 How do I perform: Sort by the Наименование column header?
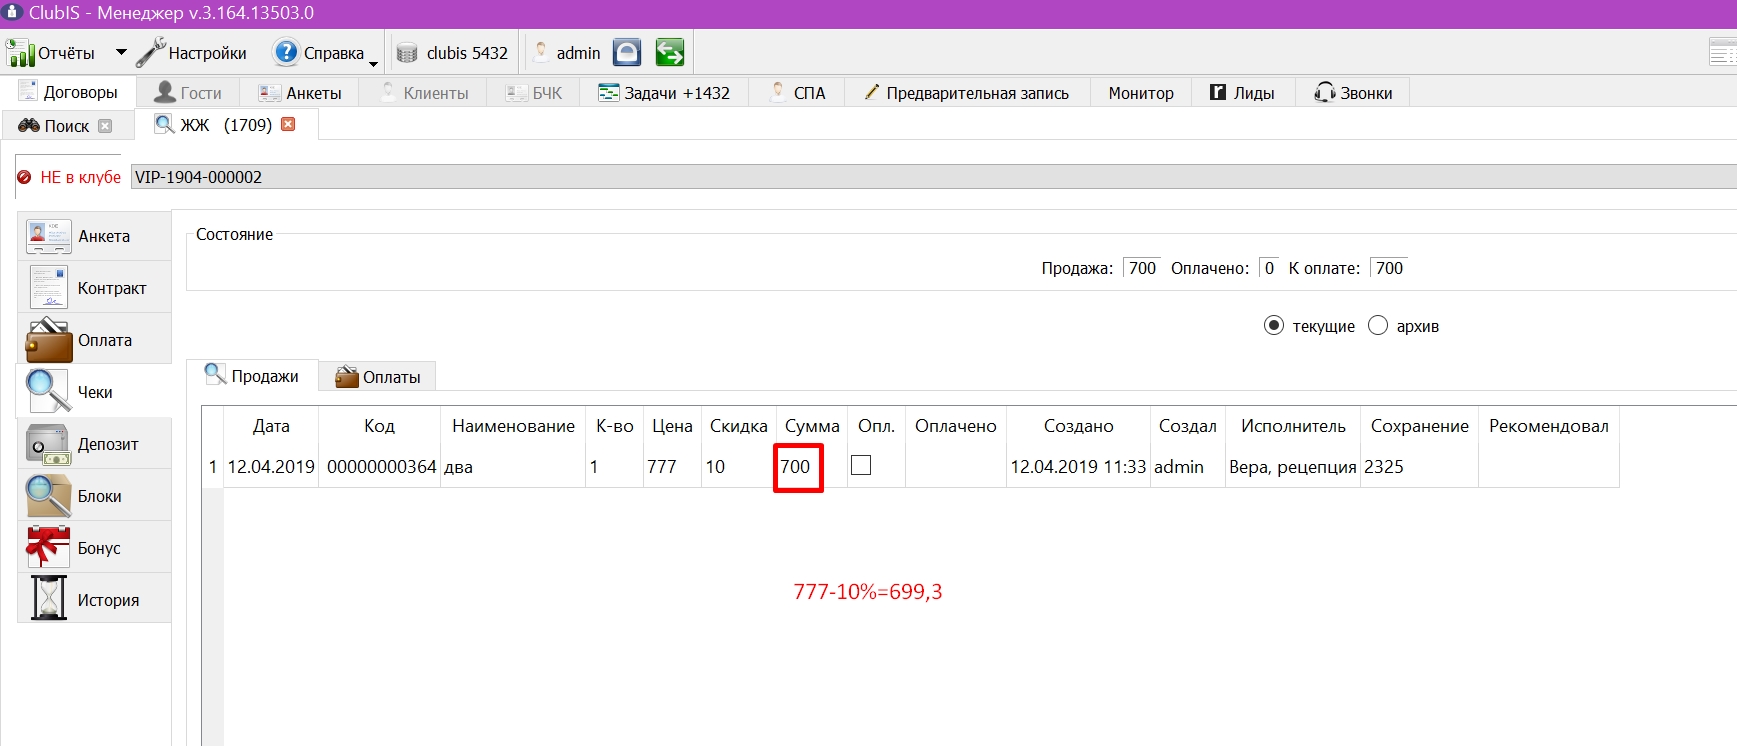tap(513, 426)
